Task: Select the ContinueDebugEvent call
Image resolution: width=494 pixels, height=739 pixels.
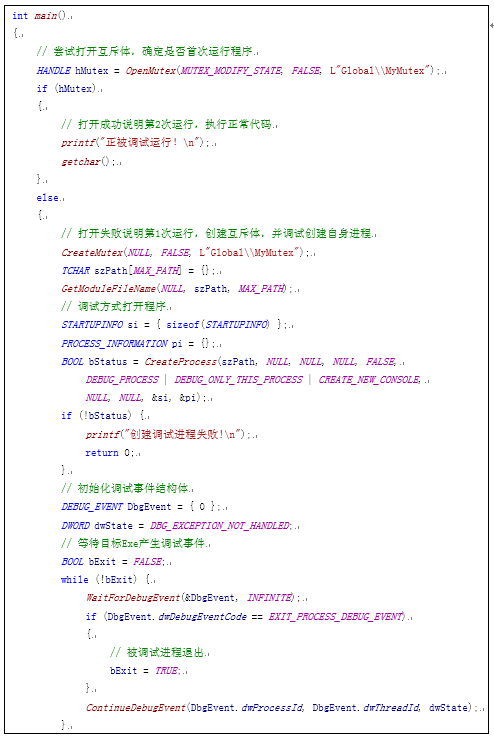Action: 282,707
